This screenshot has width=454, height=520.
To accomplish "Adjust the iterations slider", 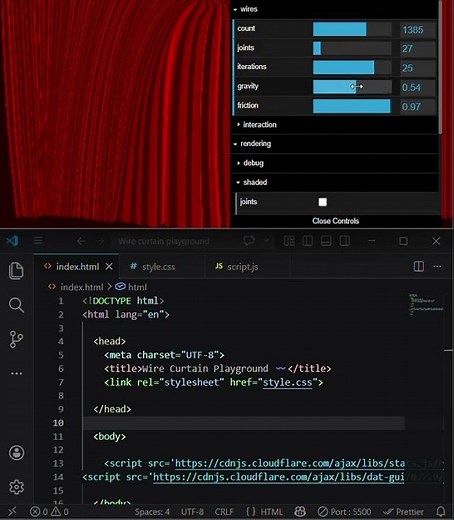I will (x=352, y=67).
